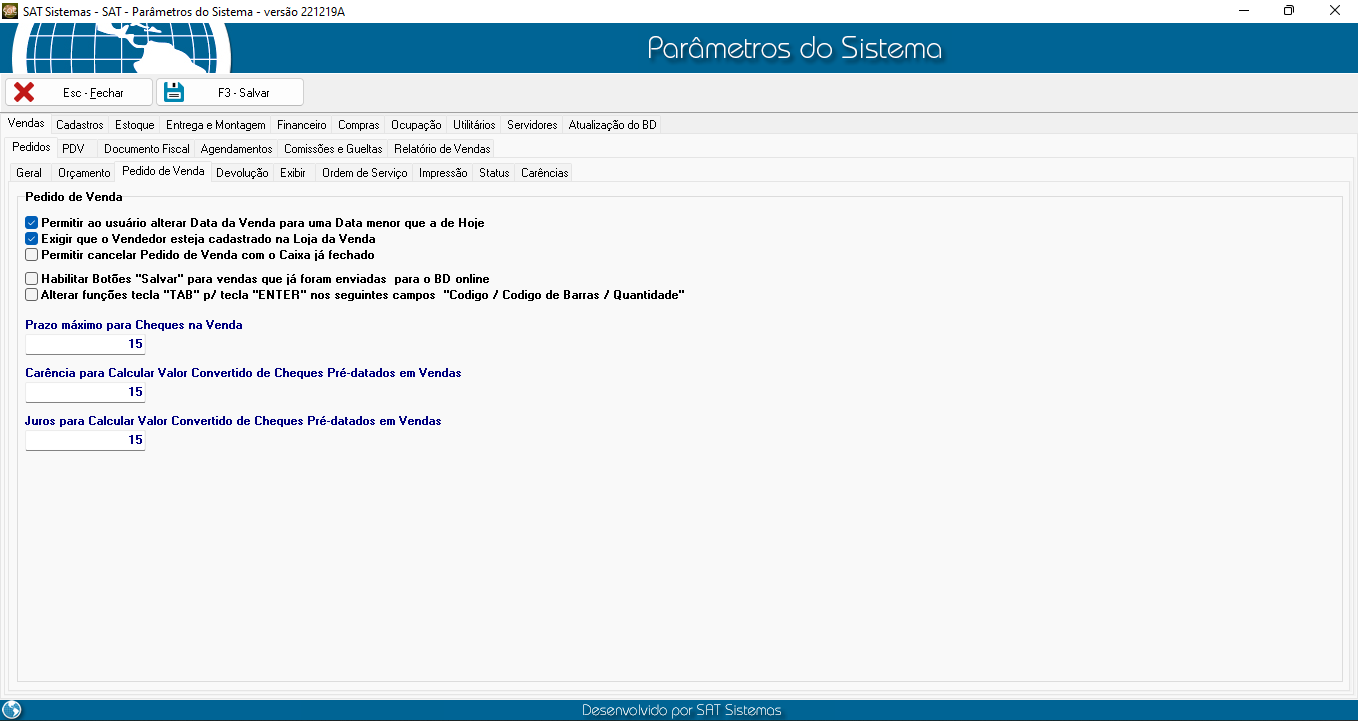Uncheck allow changing Data da Venda option
The height and width of the screenshot is (721, 1358).
[x=32, y=223]
